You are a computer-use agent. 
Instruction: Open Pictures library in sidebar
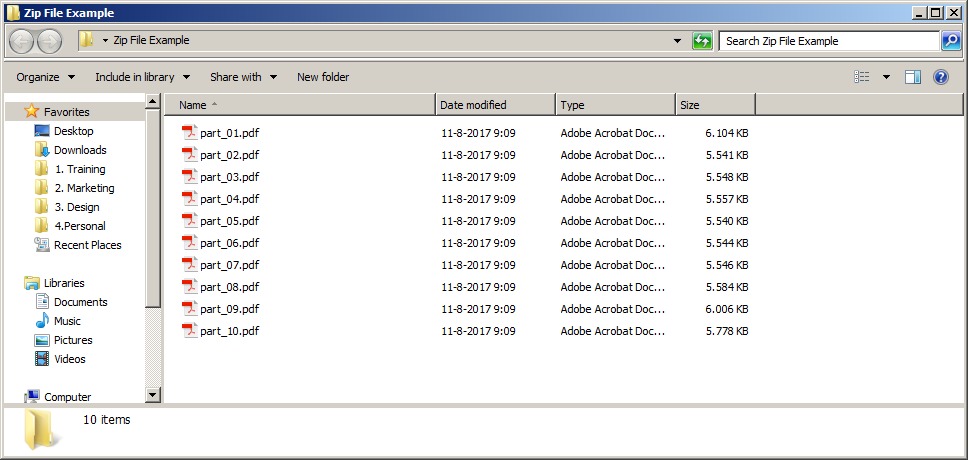coord(73,340)
